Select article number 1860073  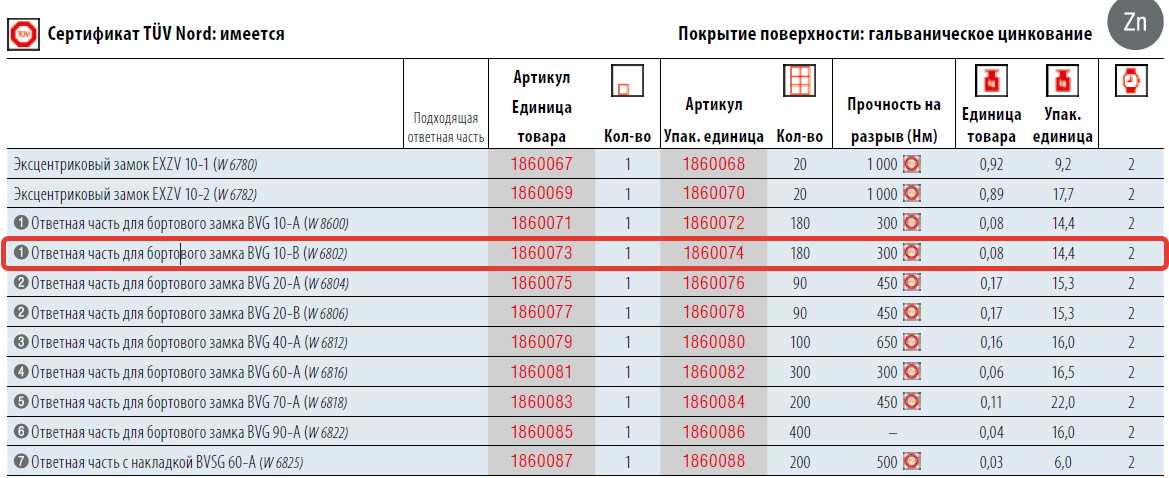(x=541, y=253)
